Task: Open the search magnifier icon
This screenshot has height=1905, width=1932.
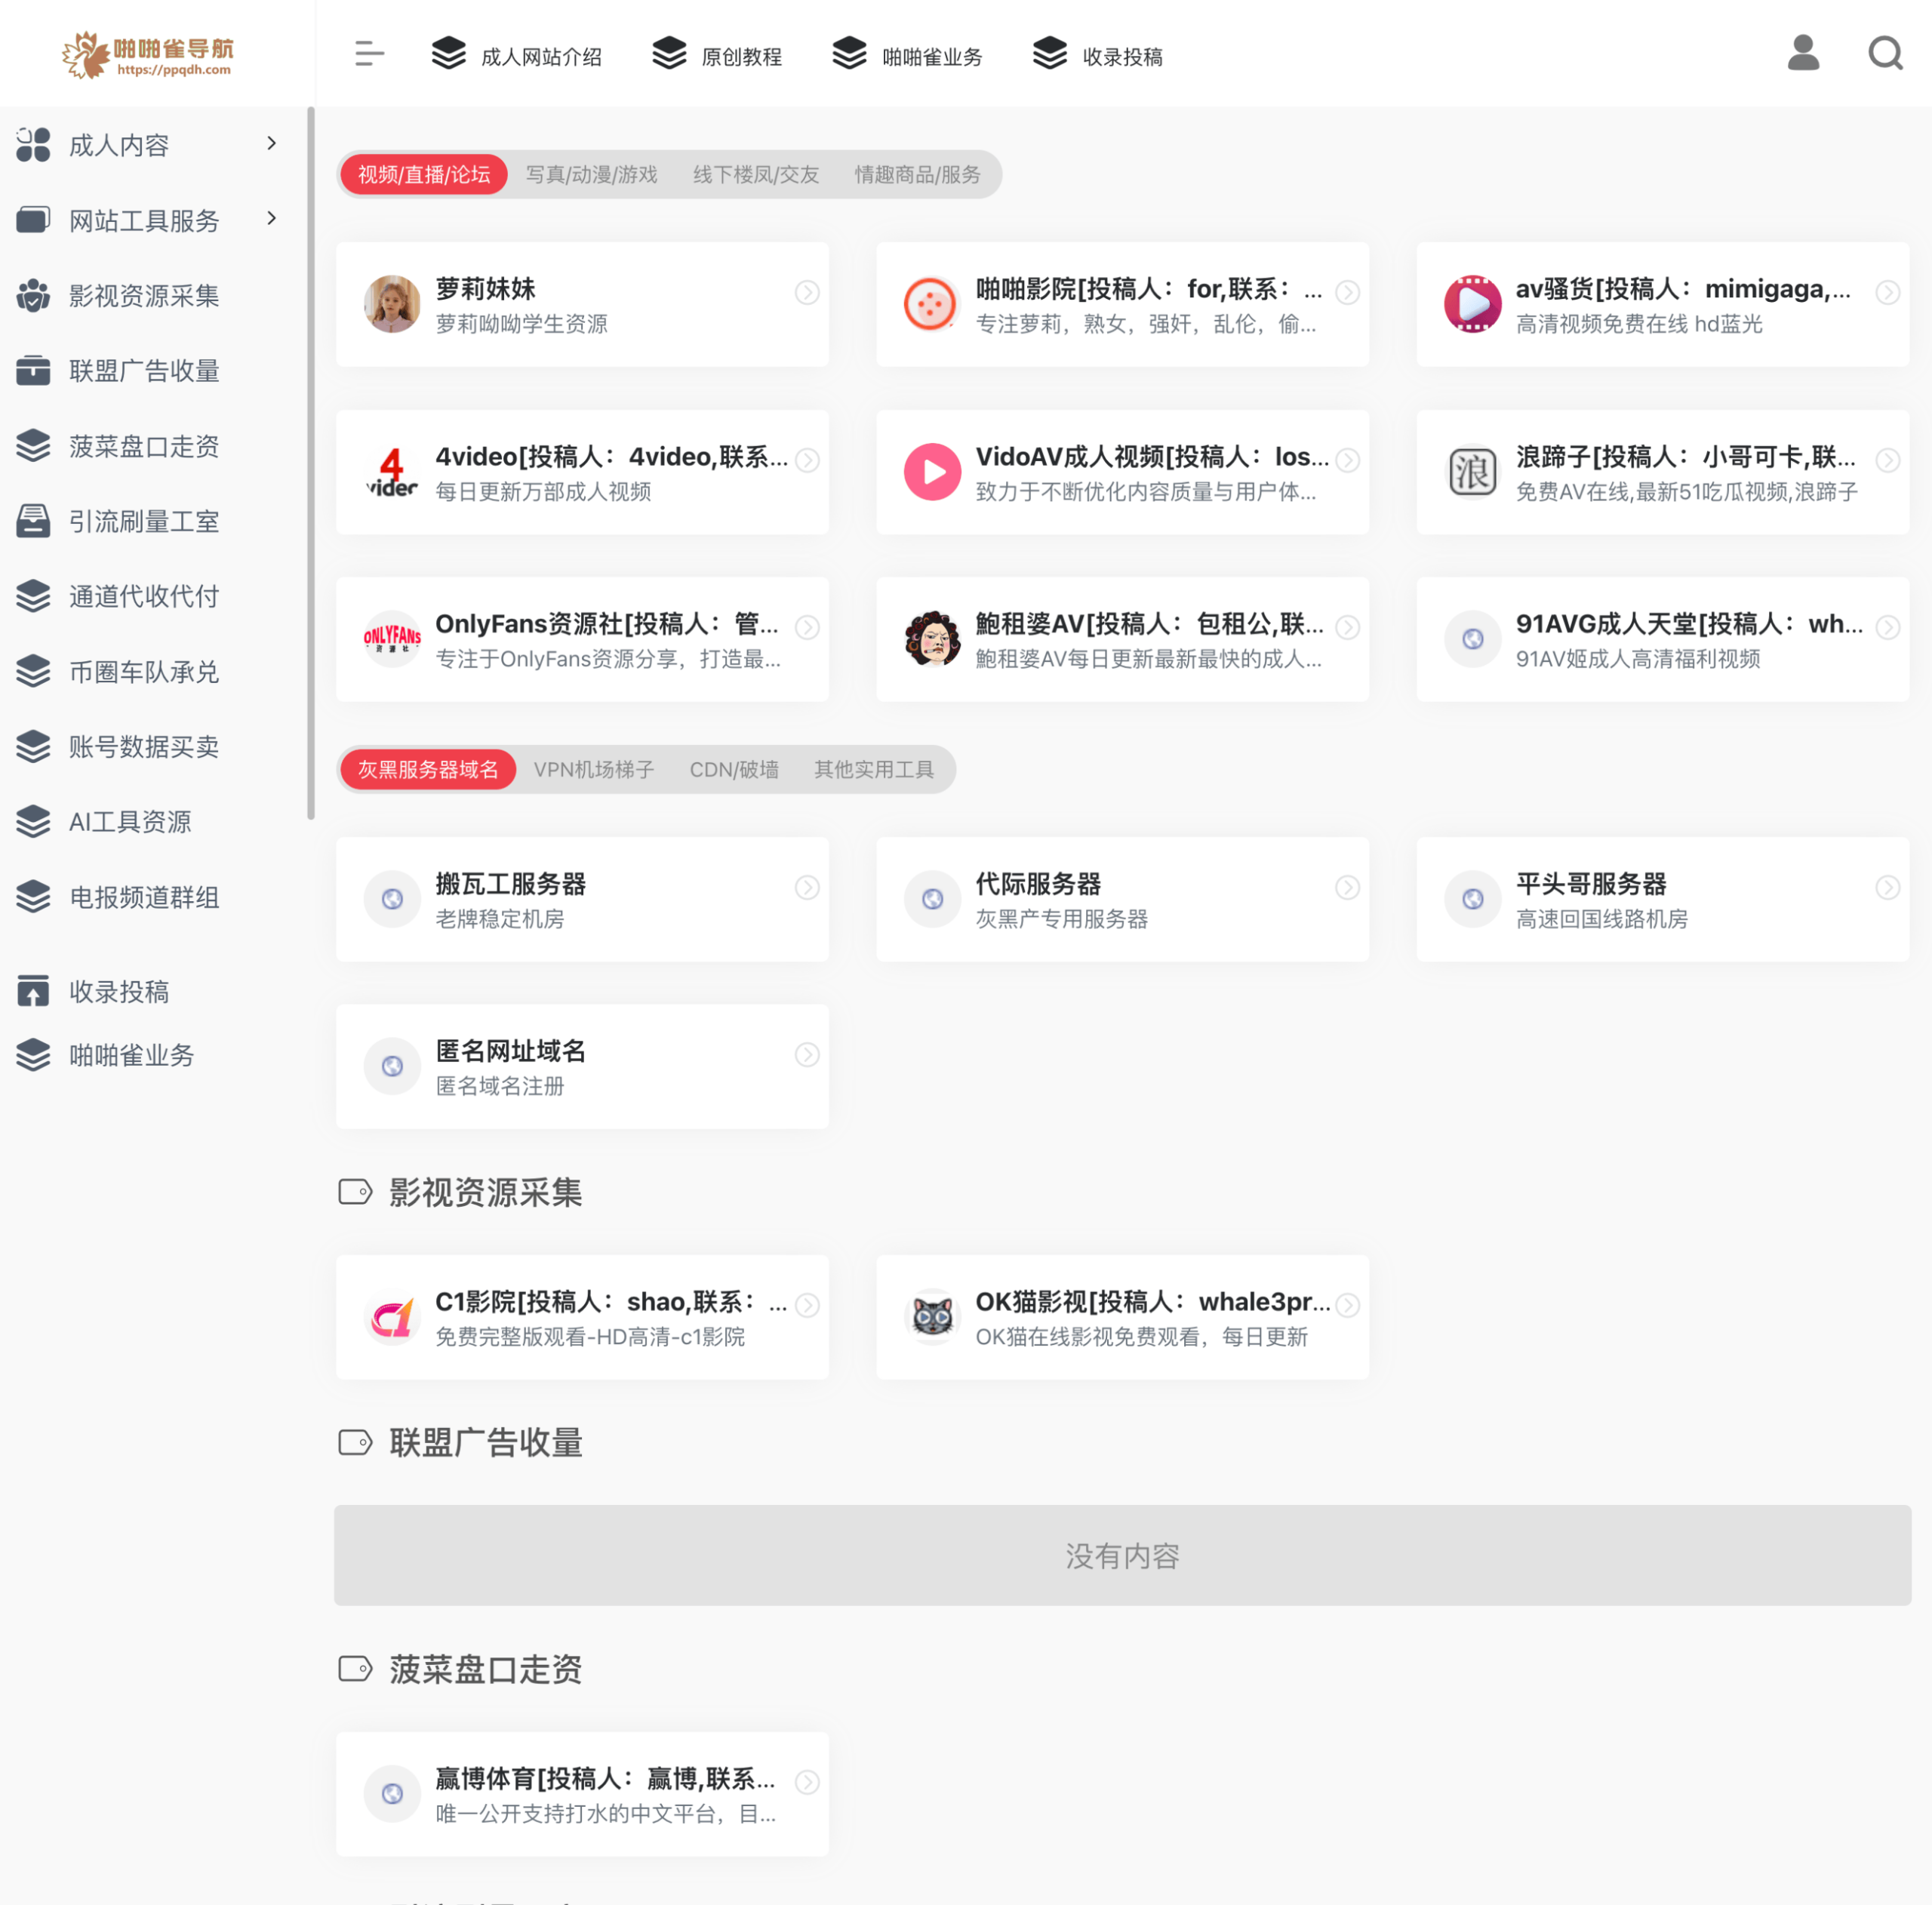Action: tap(1885, 53)
